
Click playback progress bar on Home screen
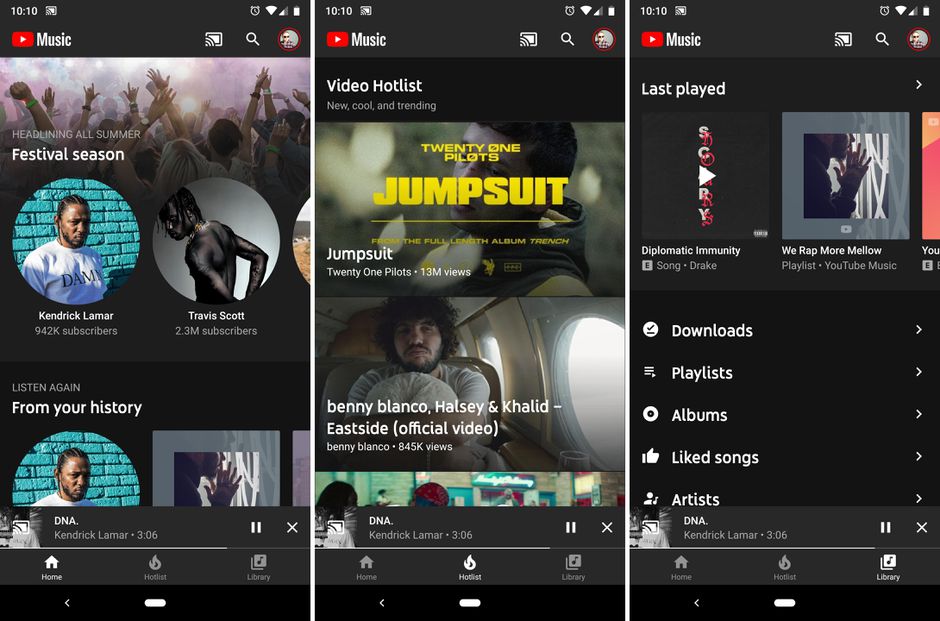tap(155, 548)
